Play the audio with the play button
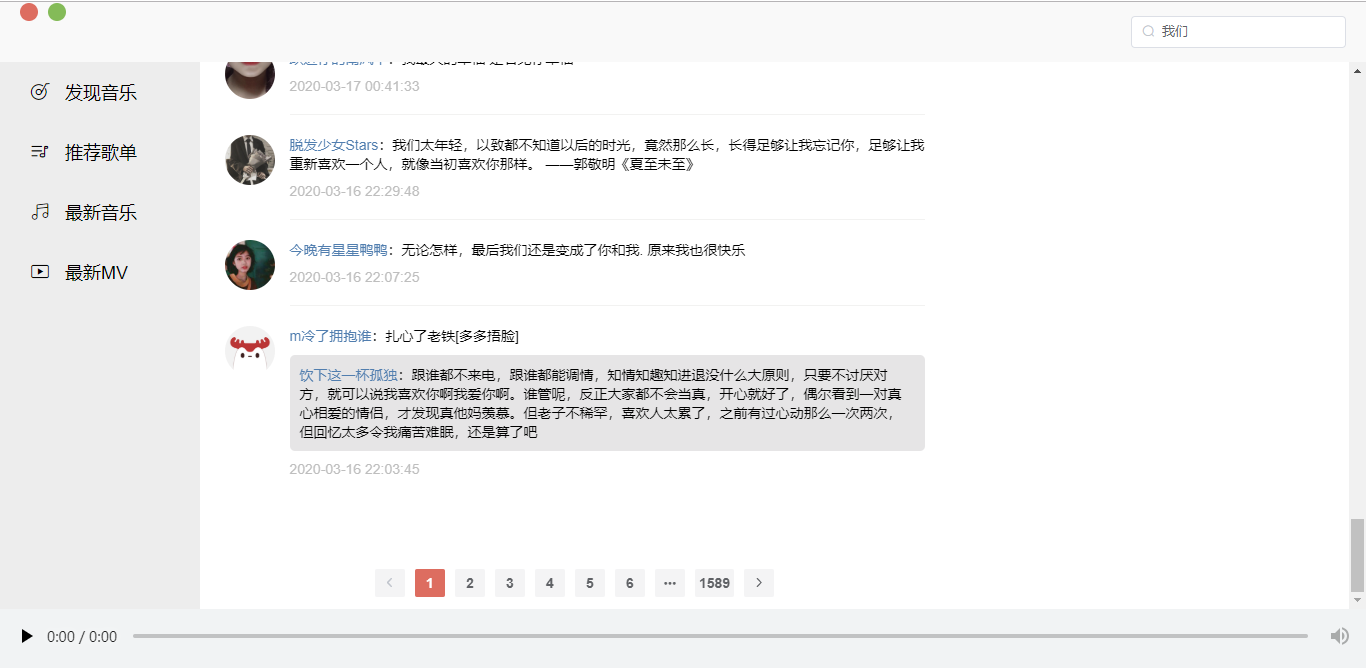1366x668 pixels. [27, 636]
